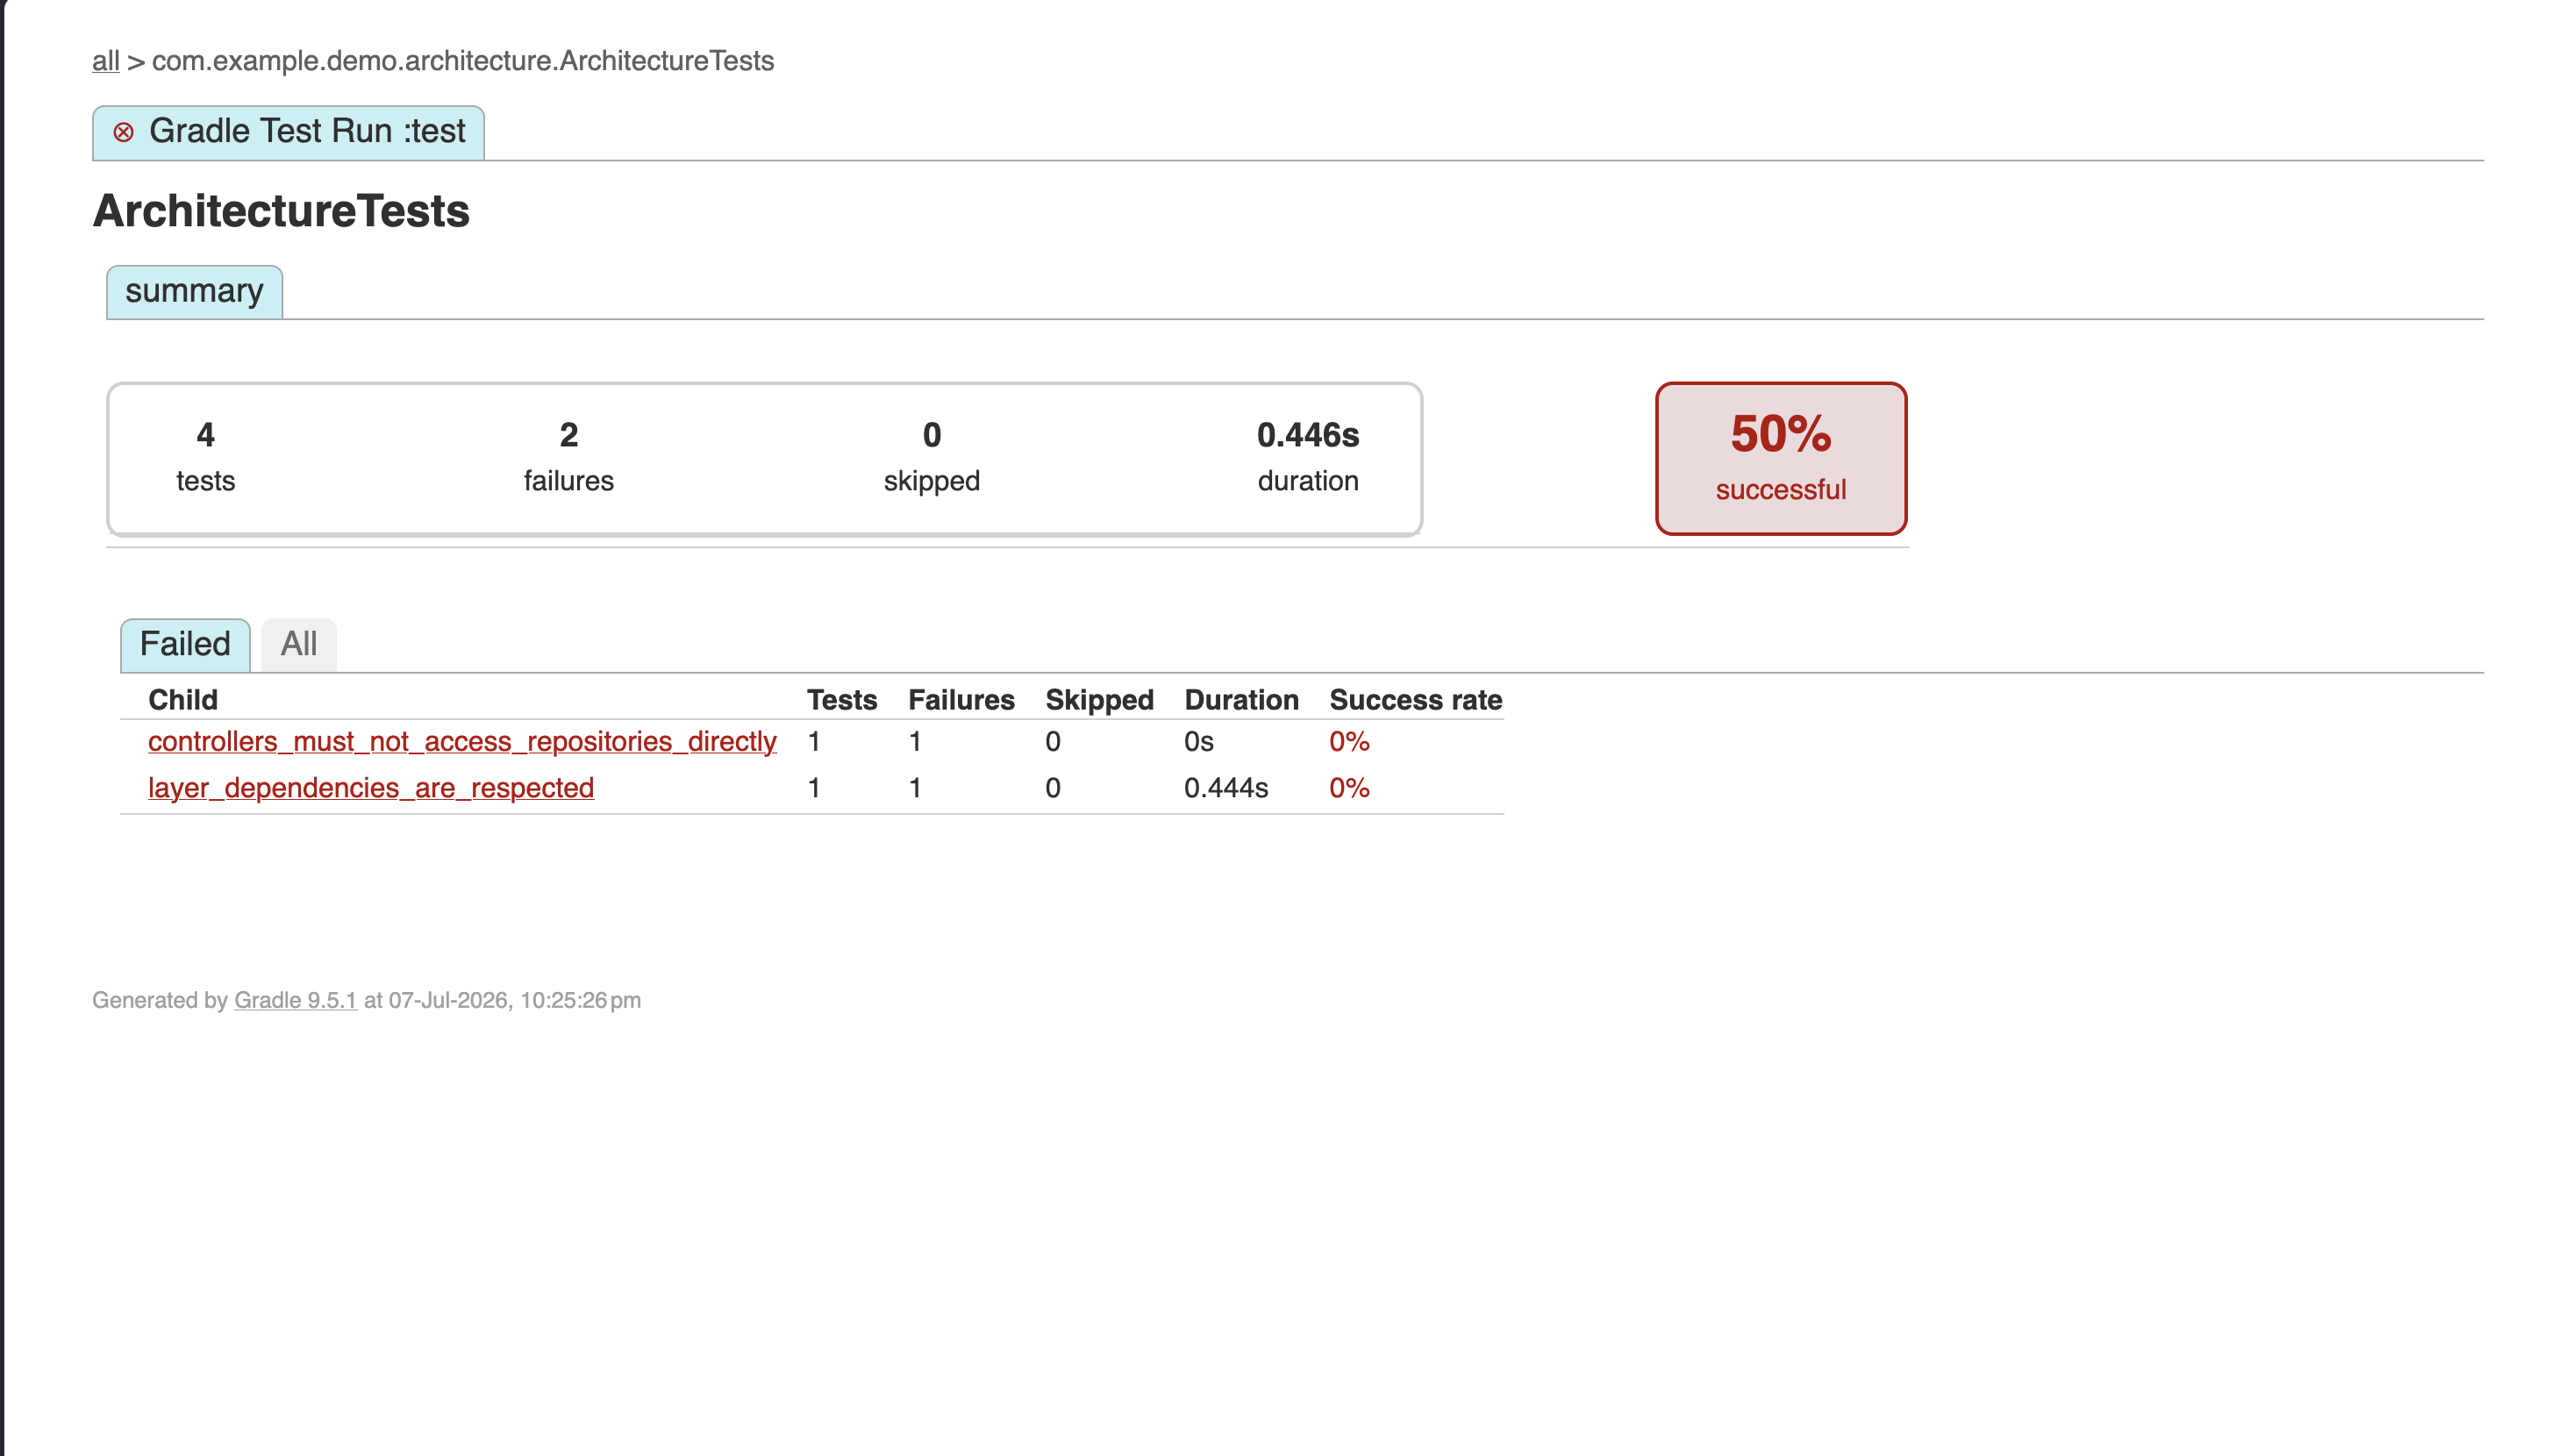
Task: Click the breadcrumb text com.example.demo.architecture.ArchitectureTests
Action: pyautogui.click(x=462, y=61)
